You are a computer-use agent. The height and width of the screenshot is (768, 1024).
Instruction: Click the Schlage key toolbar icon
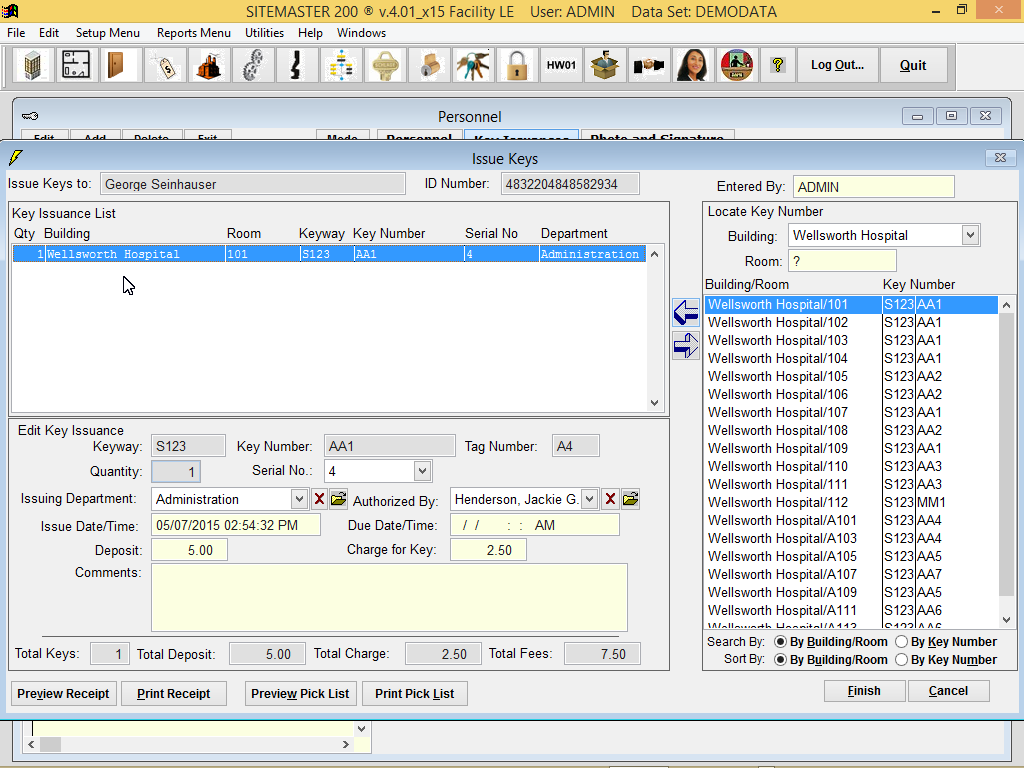coord(385,65)
